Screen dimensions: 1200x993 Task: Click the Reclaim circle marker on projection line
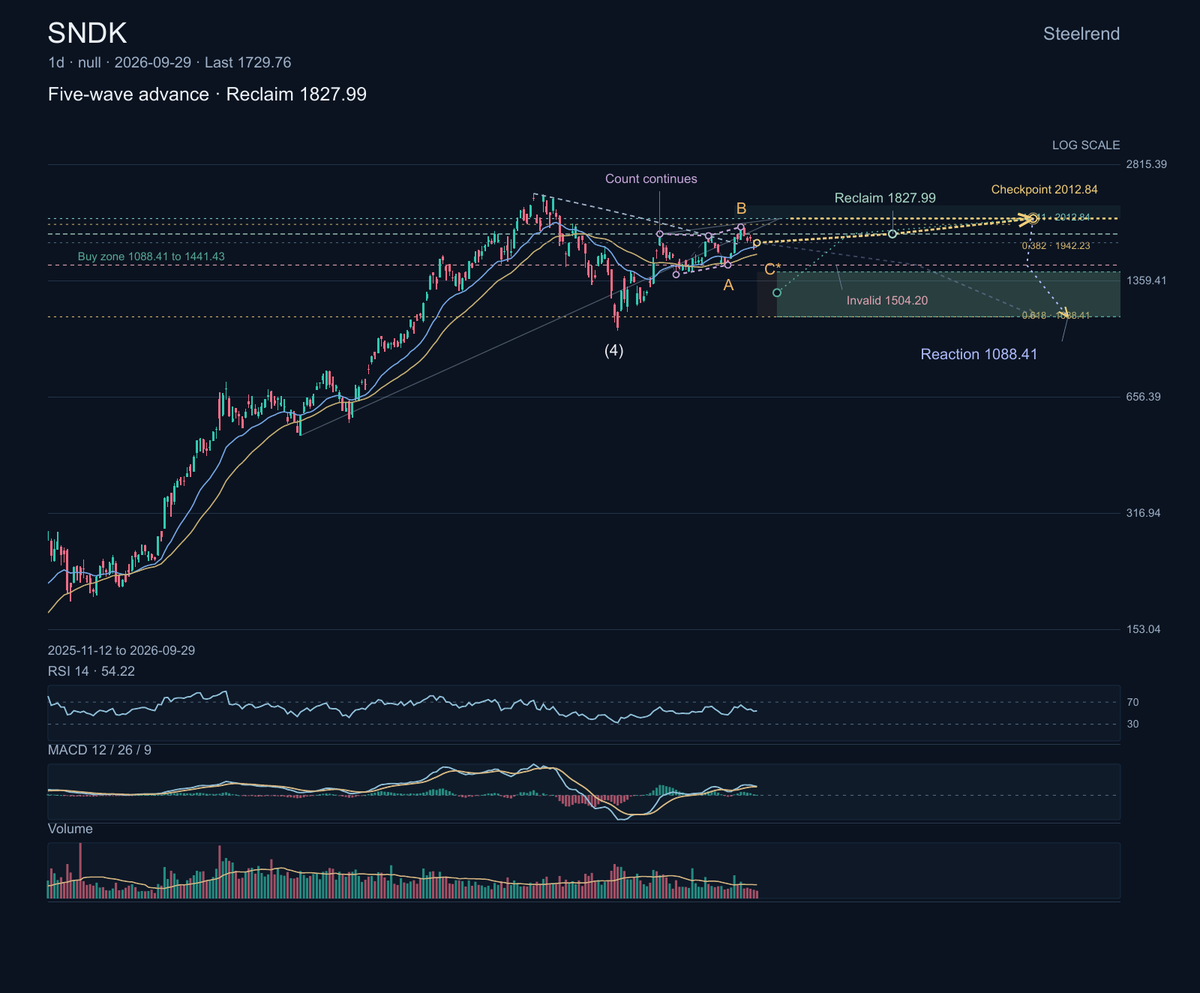[892, 234]
